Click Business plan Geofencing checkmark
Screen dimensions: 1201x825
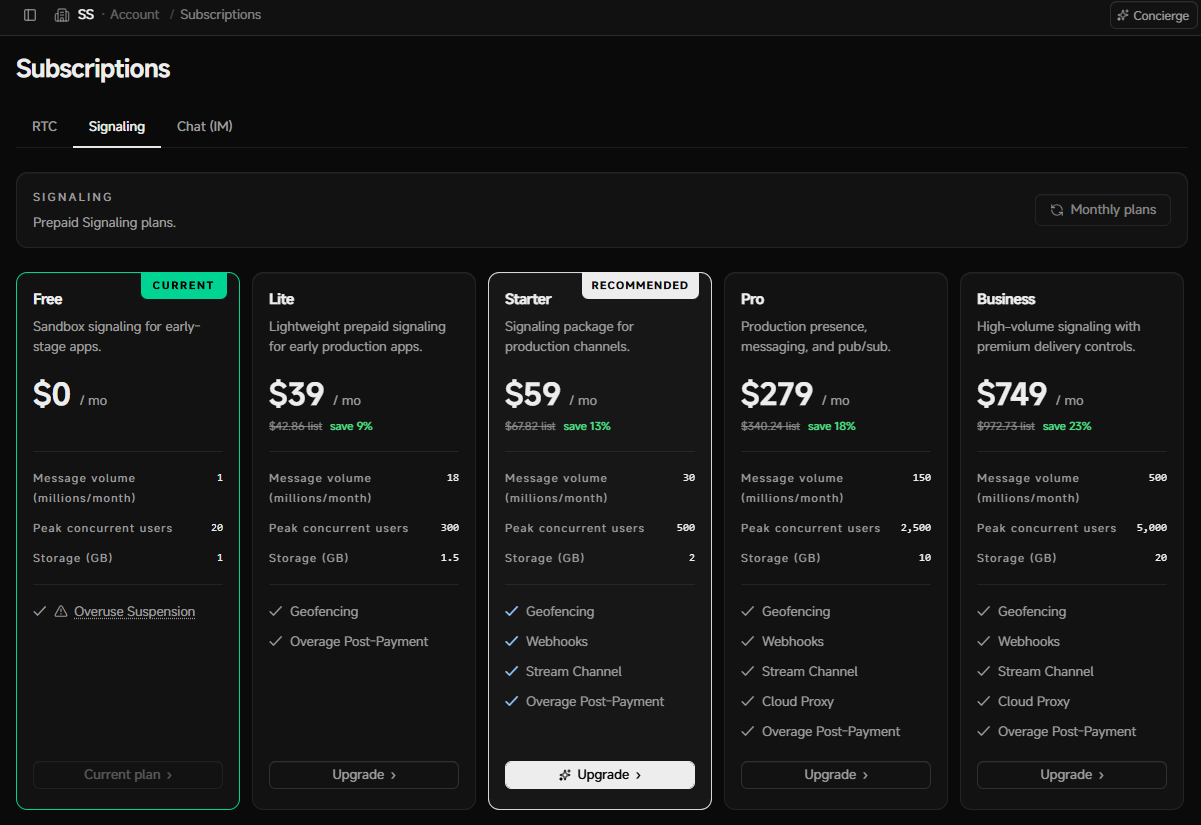coord(983,612)
